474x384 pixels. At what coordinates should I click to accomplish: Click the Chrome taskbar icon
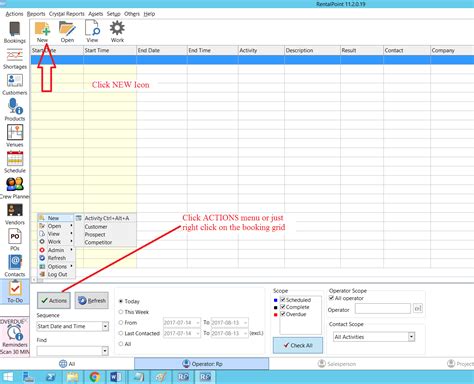pyautogui.click(x=95, y=377)
